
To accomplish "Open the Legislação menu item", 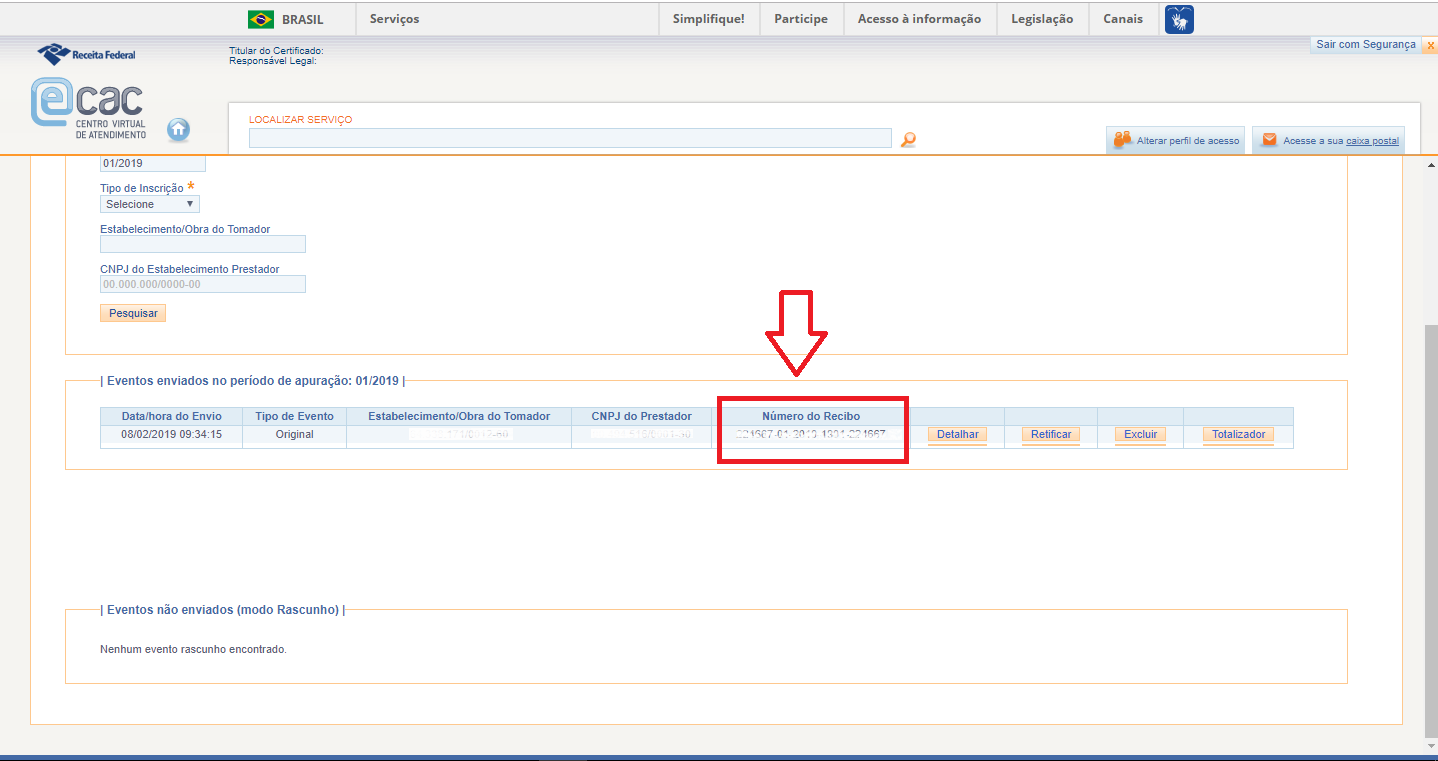I will click(x=1041, y=19).
